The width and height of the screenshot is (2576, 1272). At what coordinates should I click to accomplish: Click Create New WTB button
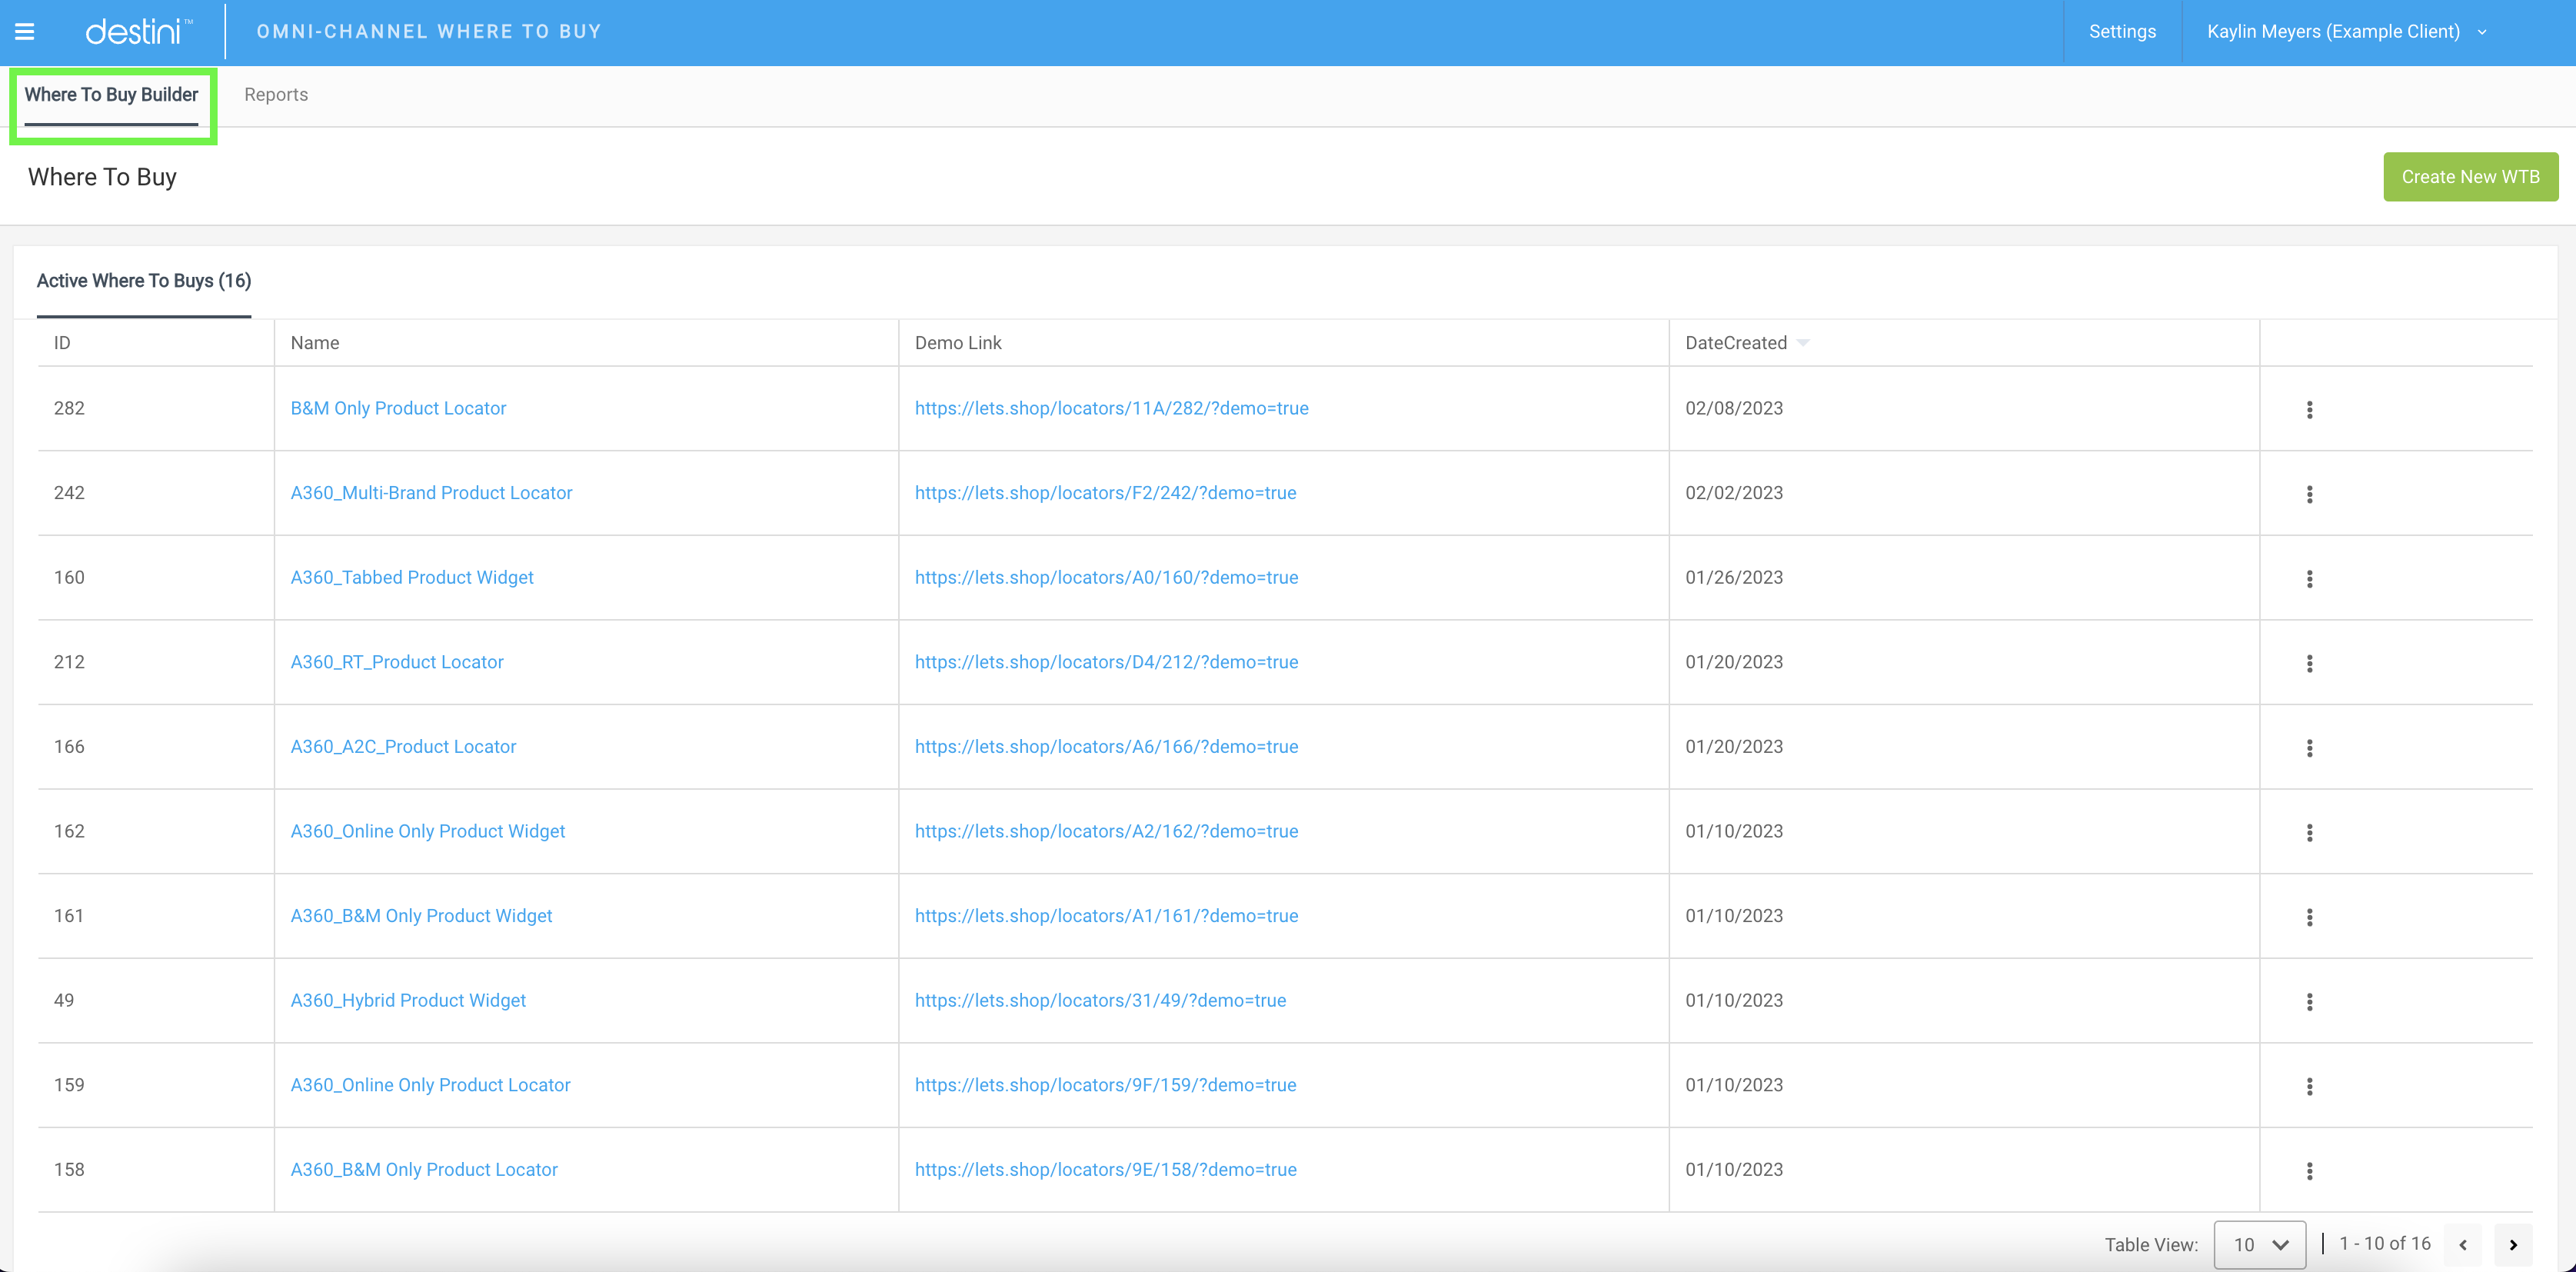click(x=2470, y=177)
